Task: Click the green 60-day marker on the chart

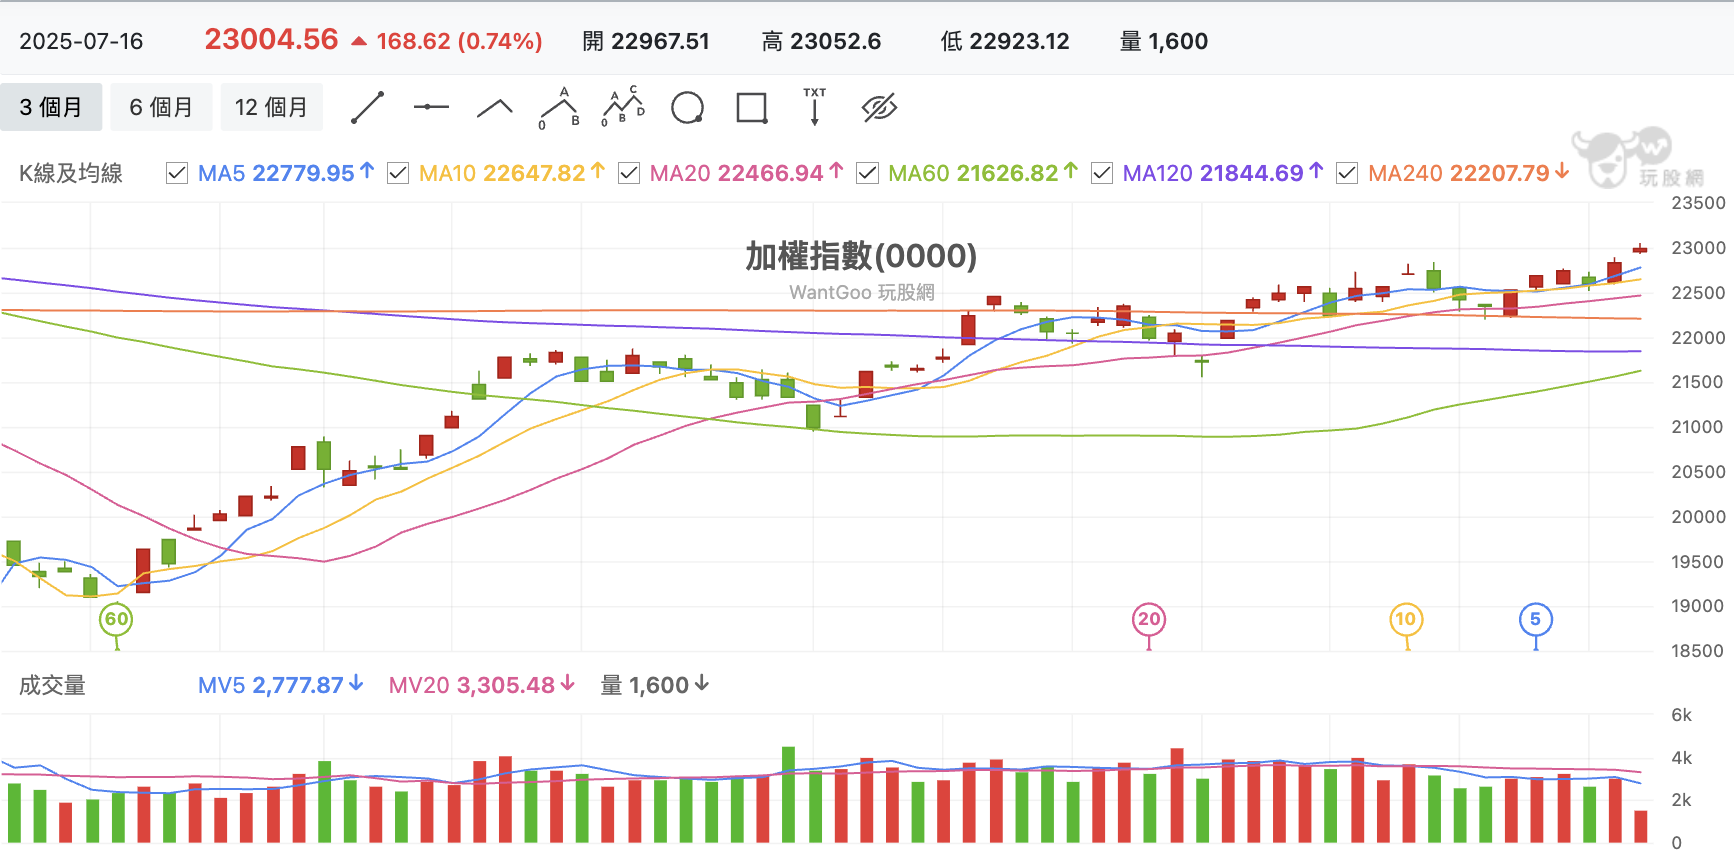Action: pos(117,619)
